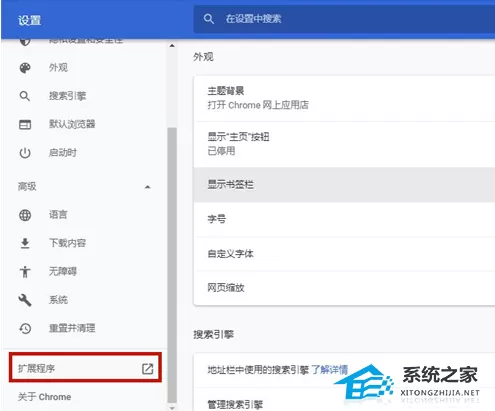Click the sidebar scrollbar up arrow
495x411 pixels.
tap(172, 46)
